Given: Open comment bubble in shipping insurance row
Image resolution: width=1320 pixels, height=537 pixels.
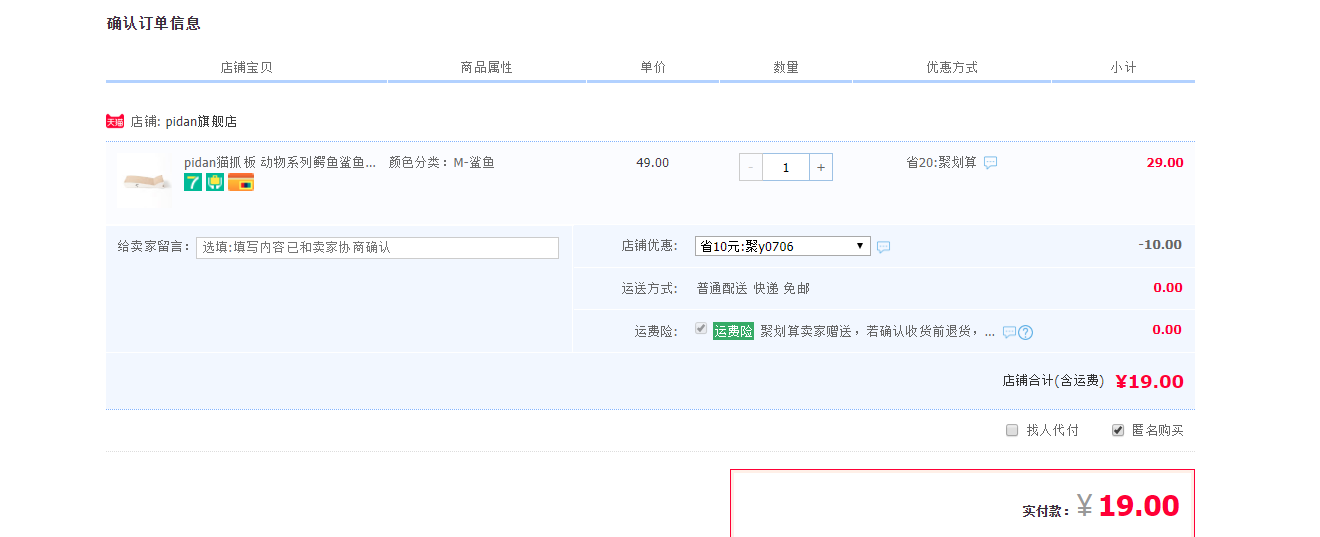Looking at the screenshot, I should (1009, 332).
